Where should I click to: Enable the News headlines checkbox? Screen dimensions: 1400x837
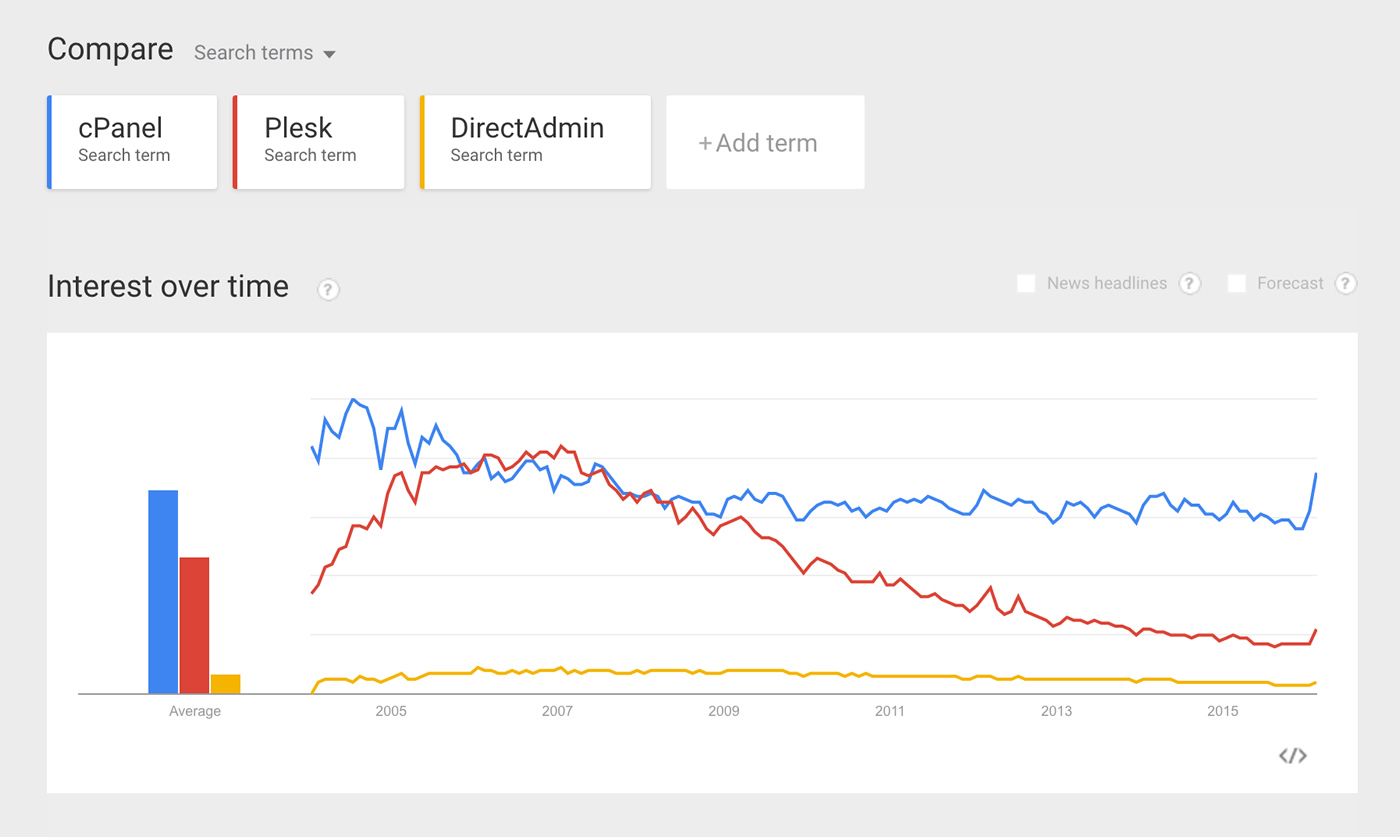click(1026, 284)
